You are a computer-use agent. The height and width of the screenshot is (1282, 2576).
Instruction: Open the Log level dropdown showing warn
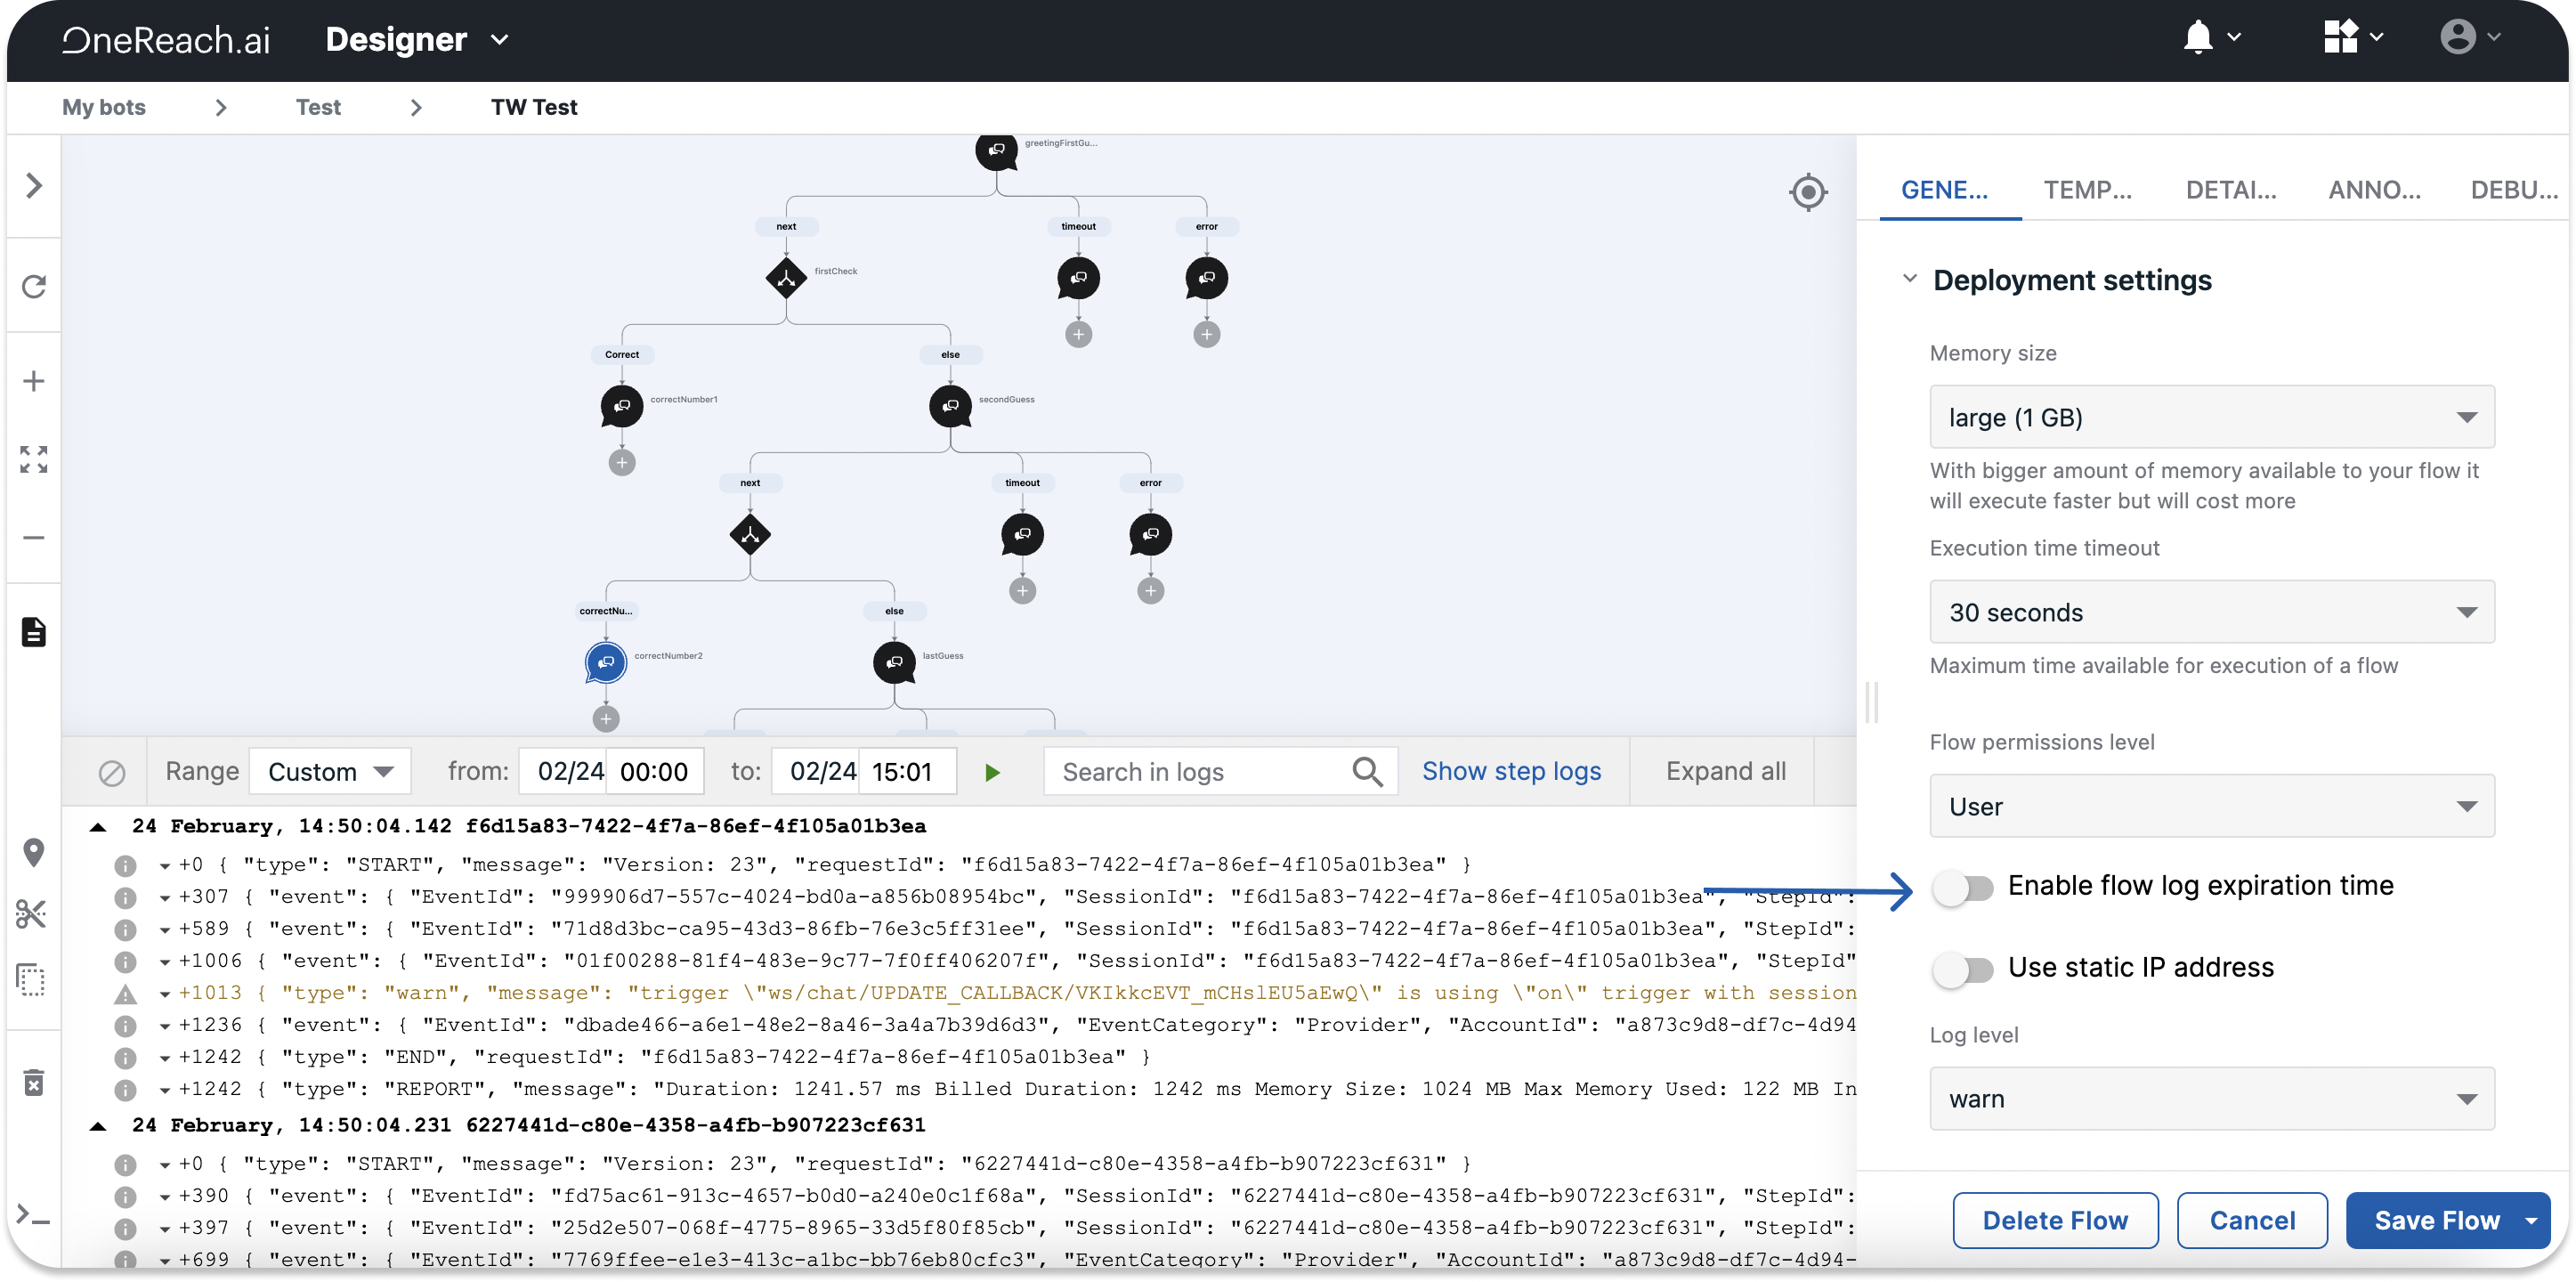pyautogui.click(x=2211, y=1099)
